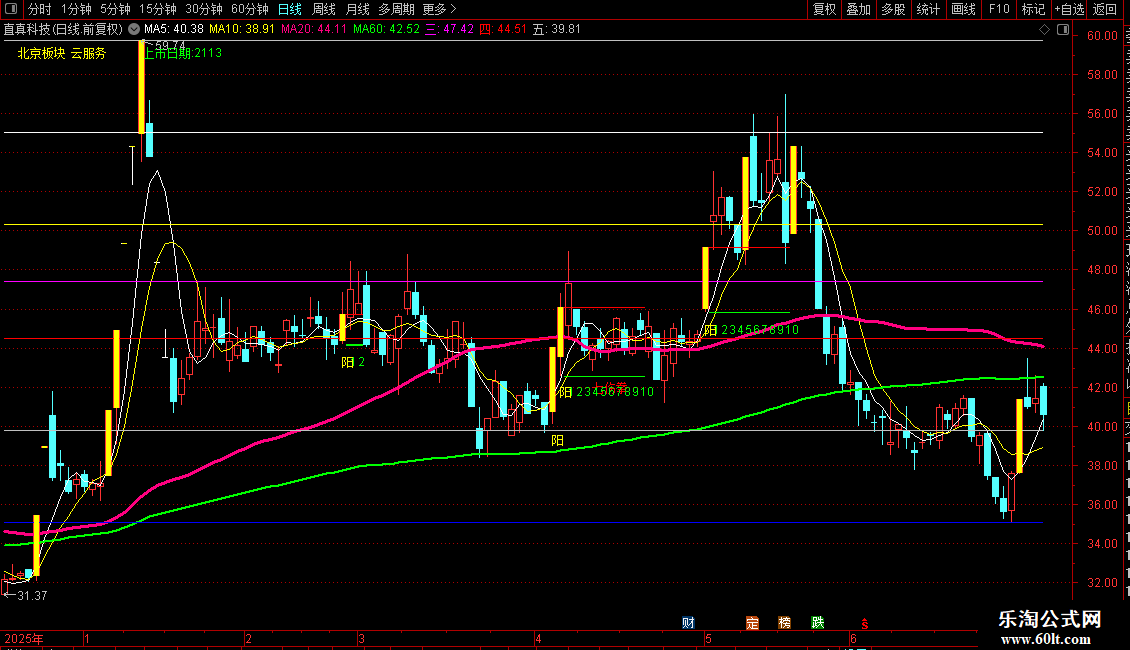Click the diamond marker icon near price axis
The width and height of the screenshot is (1130, 650).
(x=1044, y=29)
